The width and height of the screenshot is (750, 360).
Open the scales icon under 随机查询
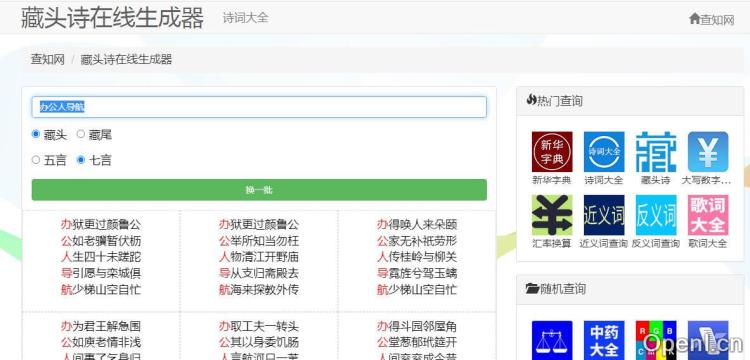[551, 340]
